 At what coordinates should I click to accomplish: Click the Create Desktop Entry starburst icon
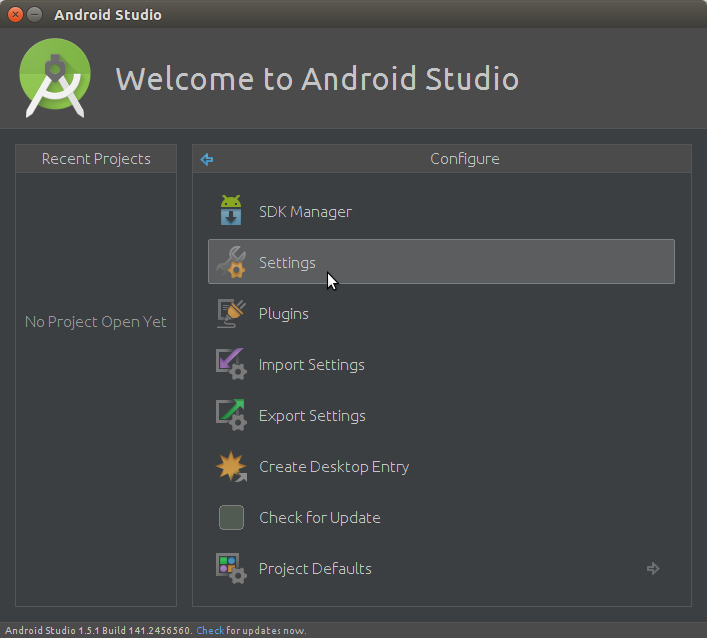point(231,466)
